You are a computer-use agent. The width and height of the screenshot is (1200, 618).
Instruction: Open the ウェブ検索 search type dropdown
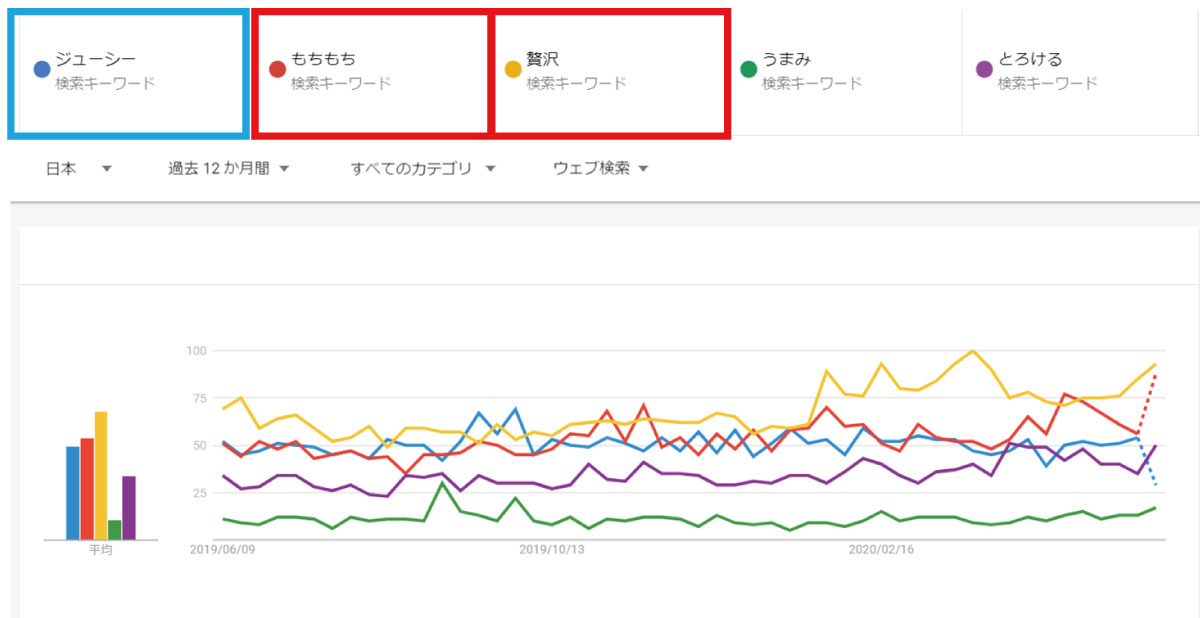tap(600, 169)
